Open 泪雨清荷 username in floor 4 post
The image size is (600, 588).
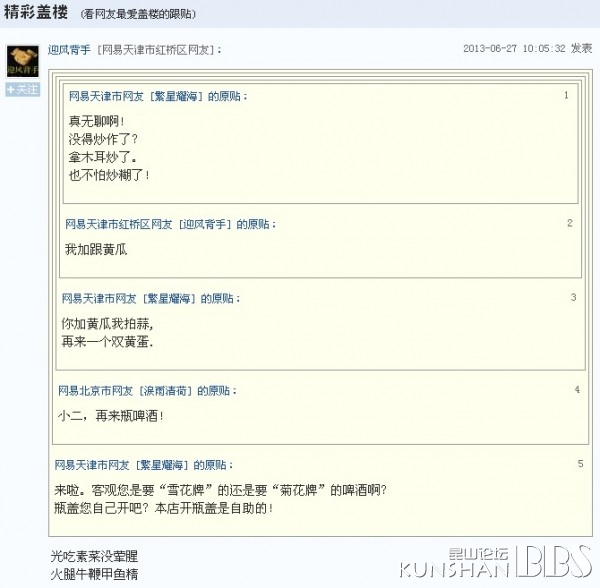[x=165, y=391]
